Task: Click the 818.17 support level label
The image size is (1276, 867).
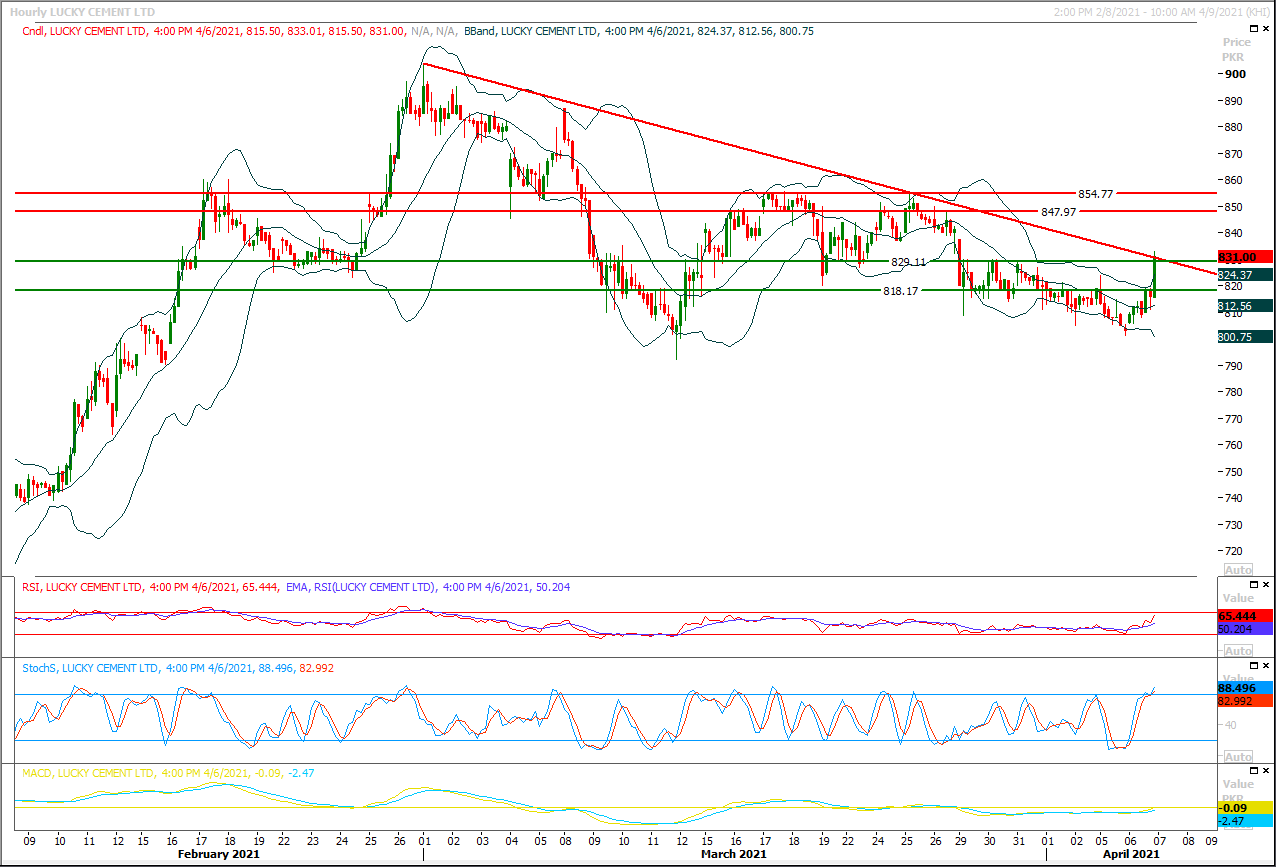Action: 901,290
